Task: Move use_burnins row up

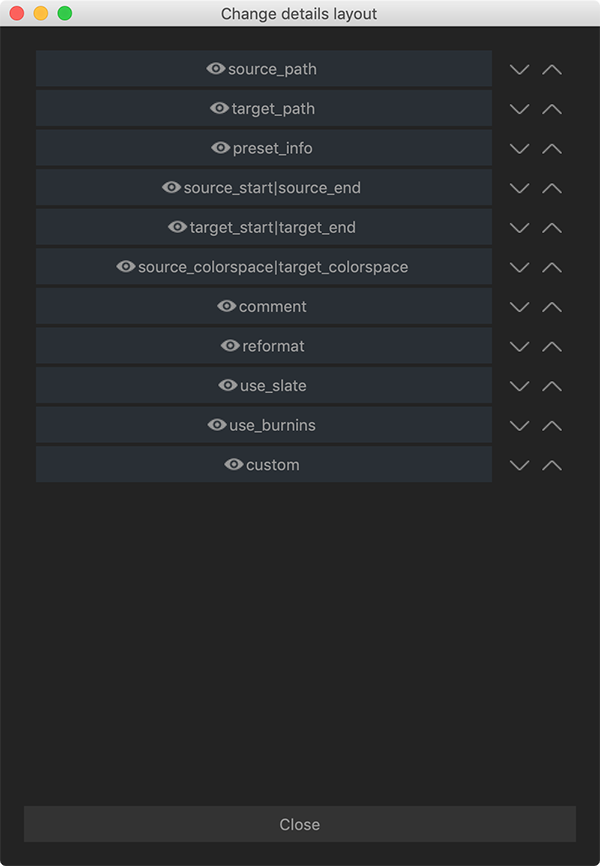Action: 552,426
